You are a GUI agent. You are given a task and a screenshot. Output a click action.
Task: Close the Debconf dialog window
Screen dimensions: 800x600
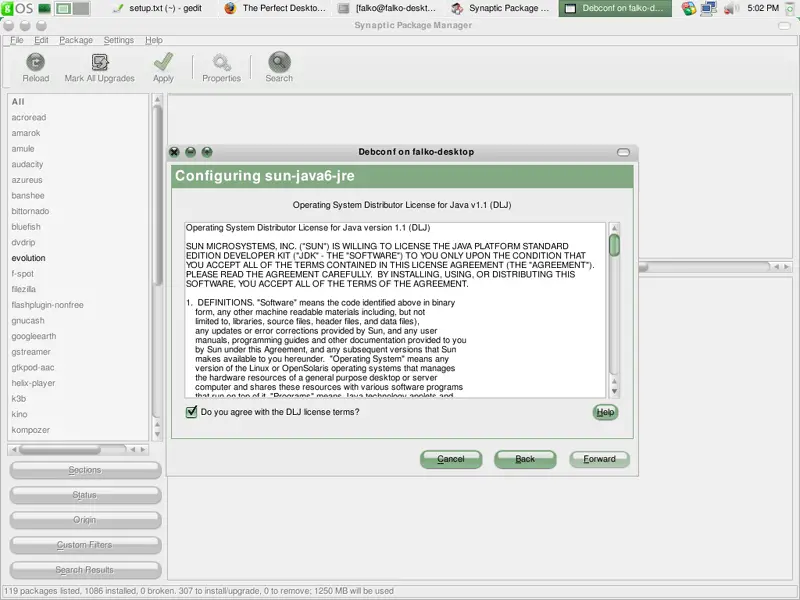[x=174, y=152]
